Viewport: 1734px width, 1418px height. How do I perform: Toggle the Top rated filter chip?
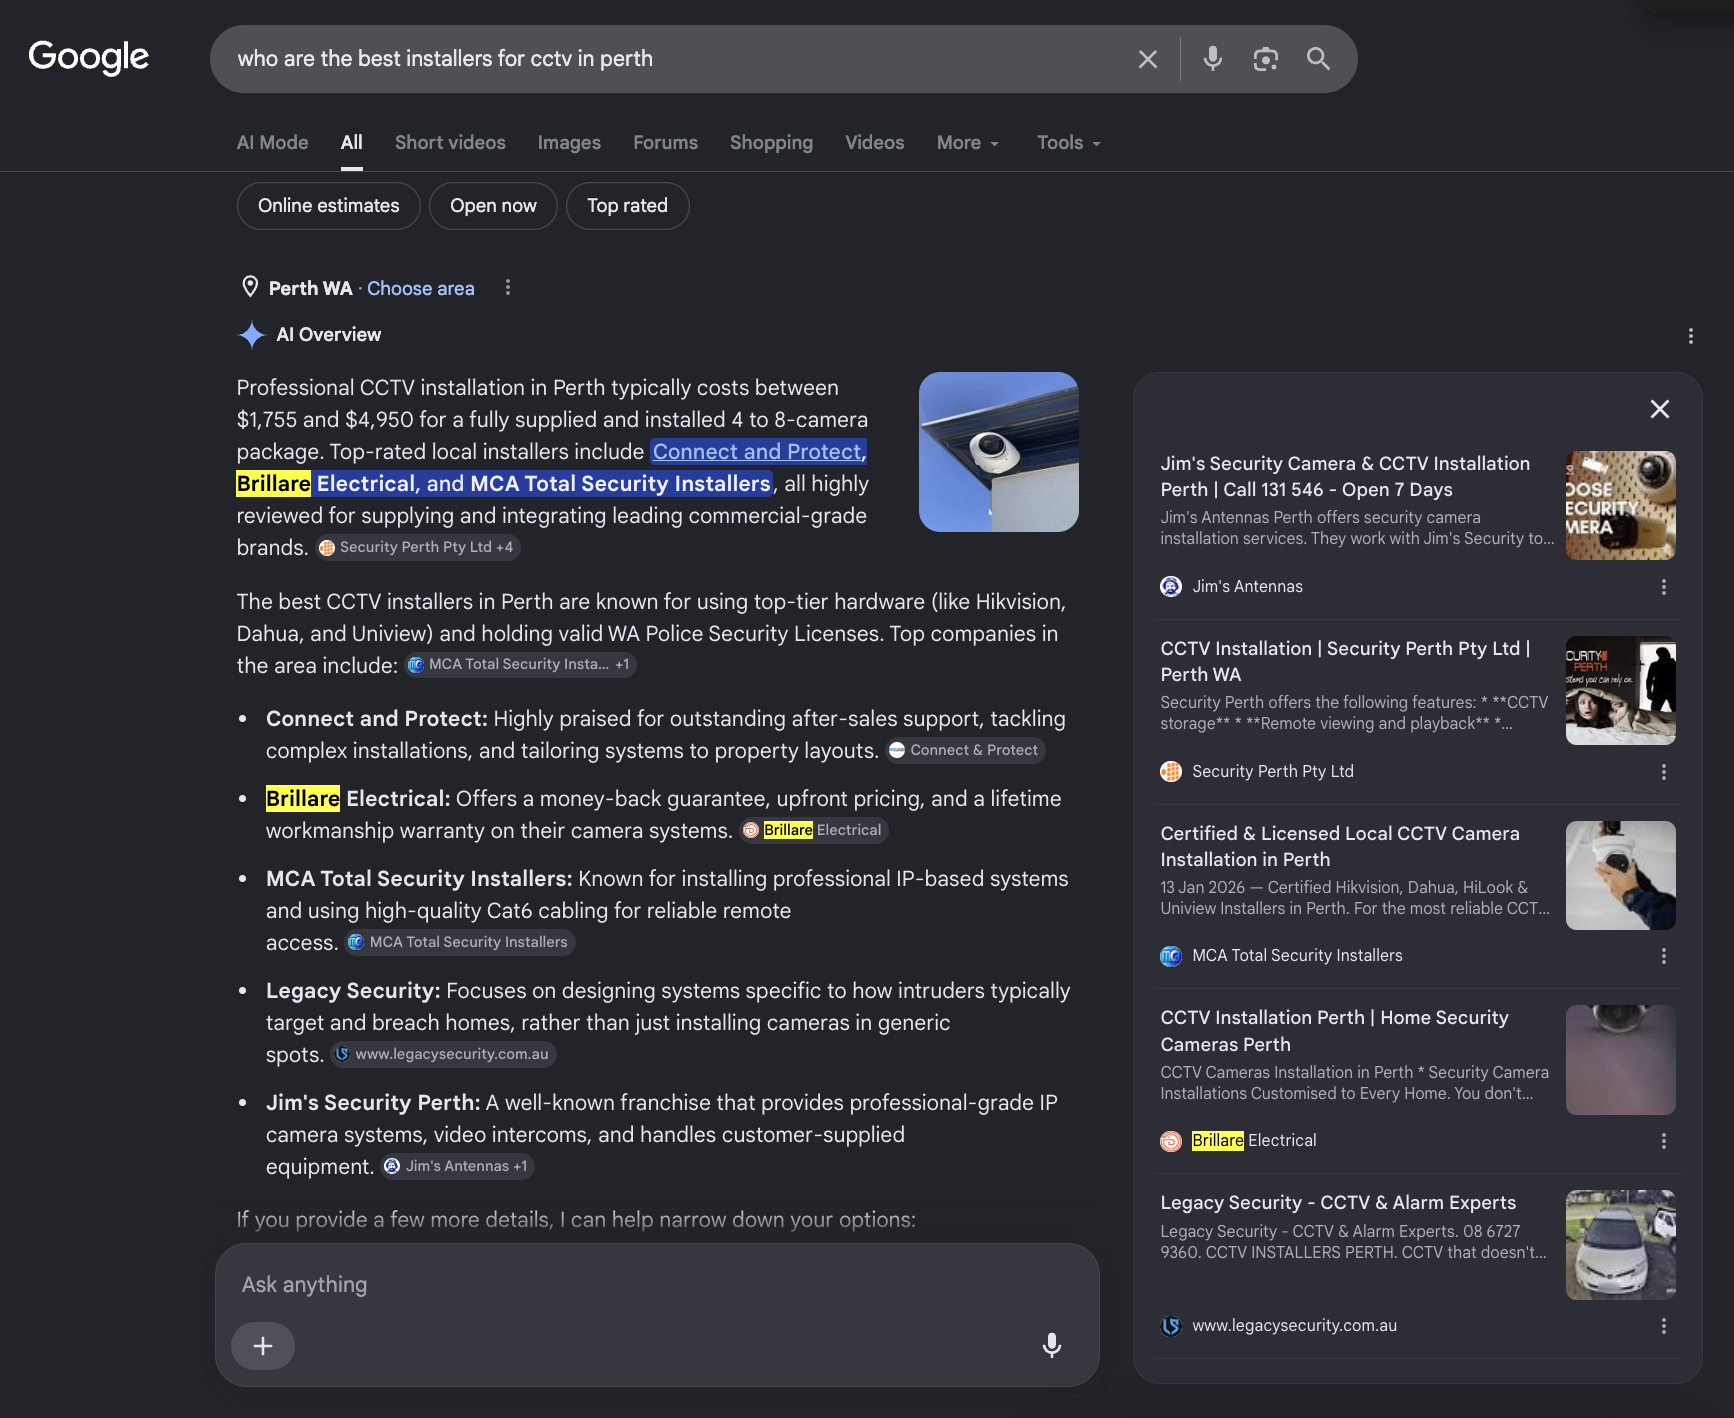[x=627, y=206]
